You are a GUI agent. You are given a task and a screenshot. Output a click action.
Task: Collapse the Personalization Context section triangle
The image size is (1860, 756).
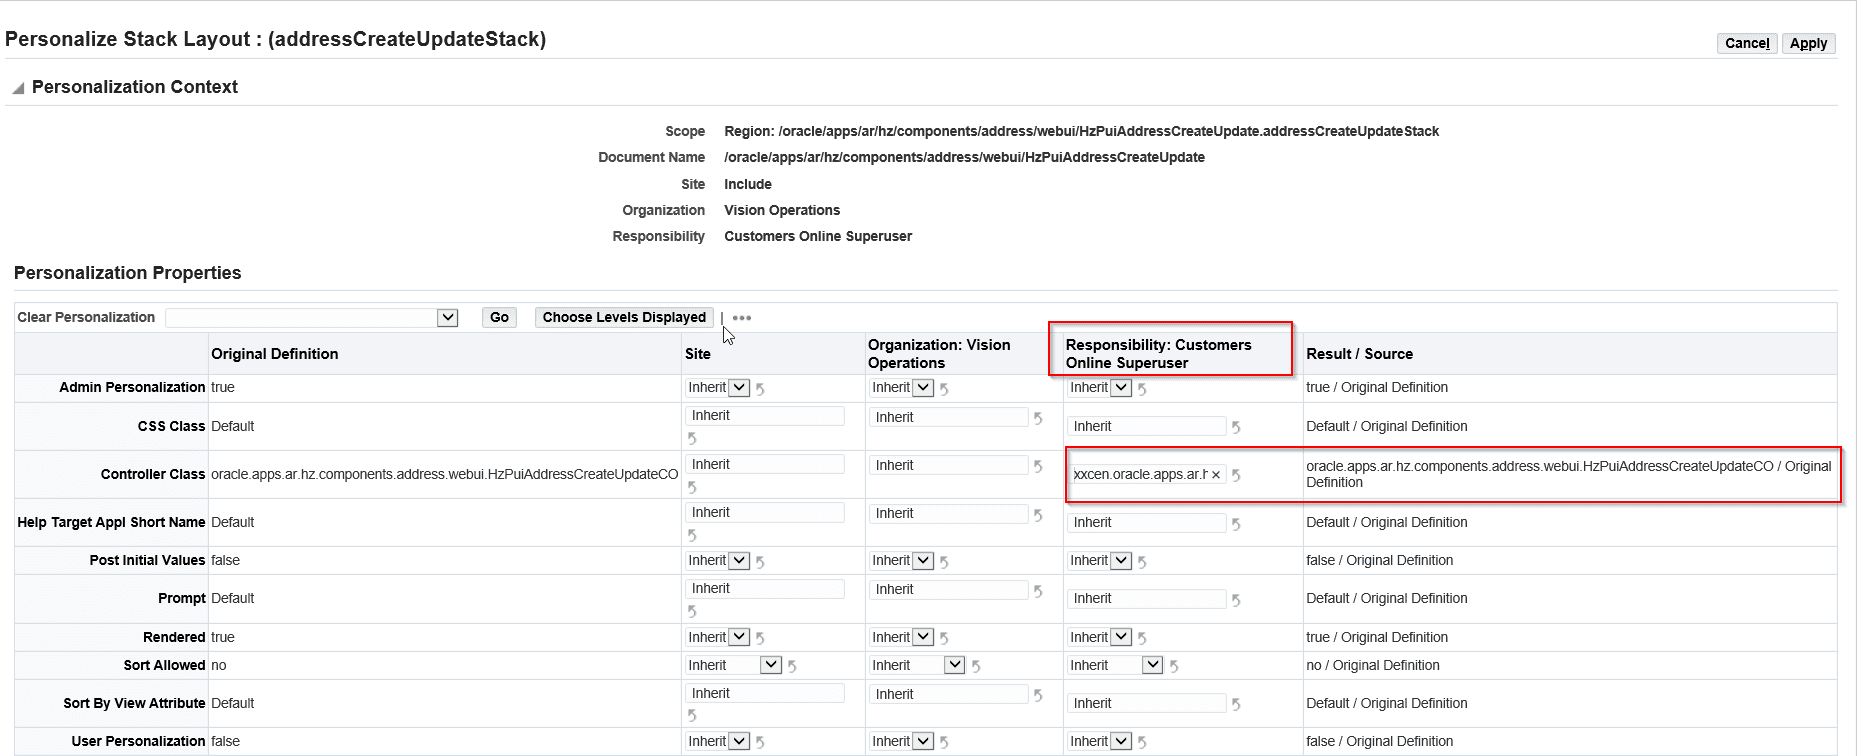18,88
